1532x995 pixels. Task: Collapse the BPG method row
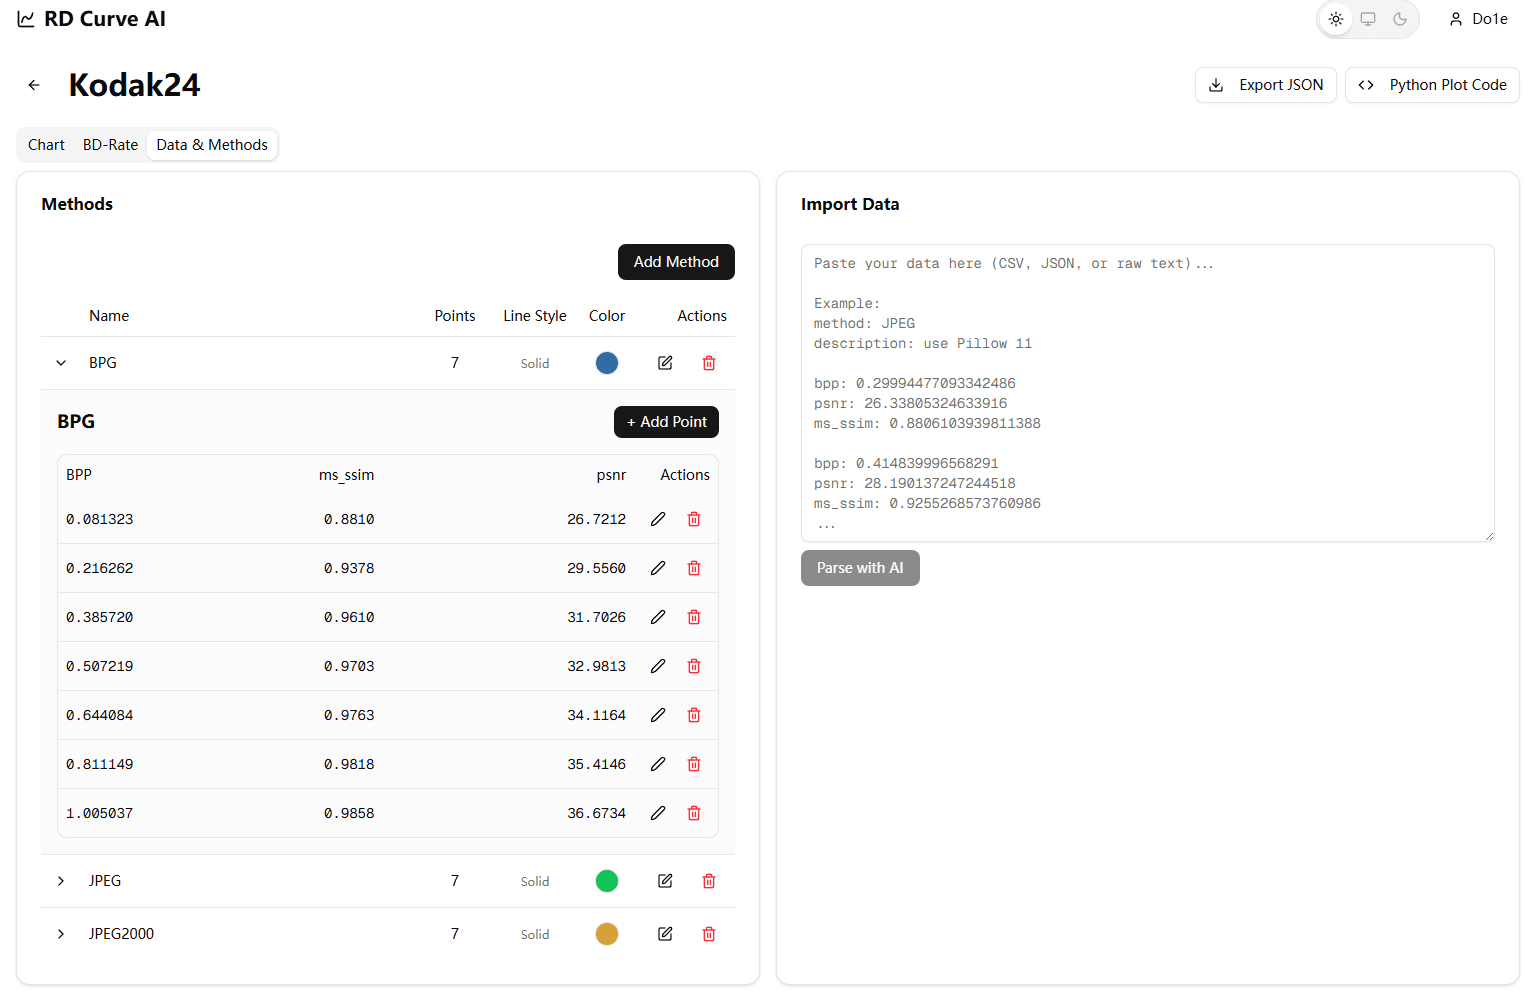click(x=61, y=363)
